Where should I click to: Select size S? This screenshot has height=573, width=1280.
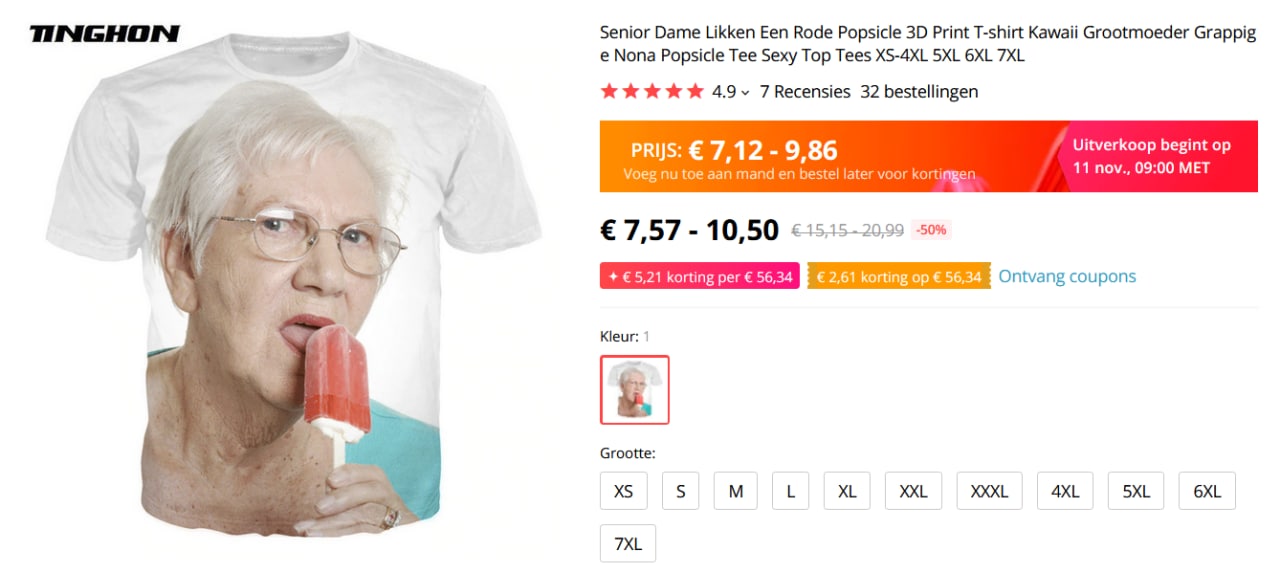[681, 491]
